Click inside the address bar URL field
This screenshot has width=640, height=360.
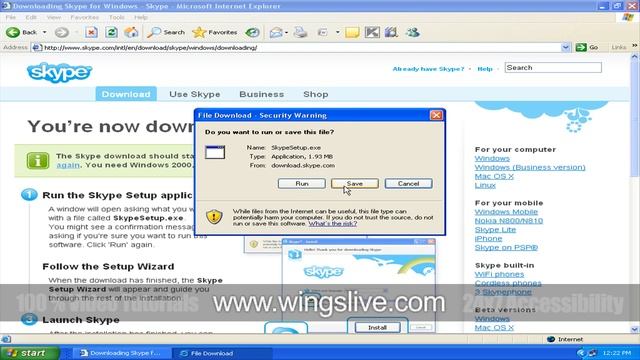point(302,48)
